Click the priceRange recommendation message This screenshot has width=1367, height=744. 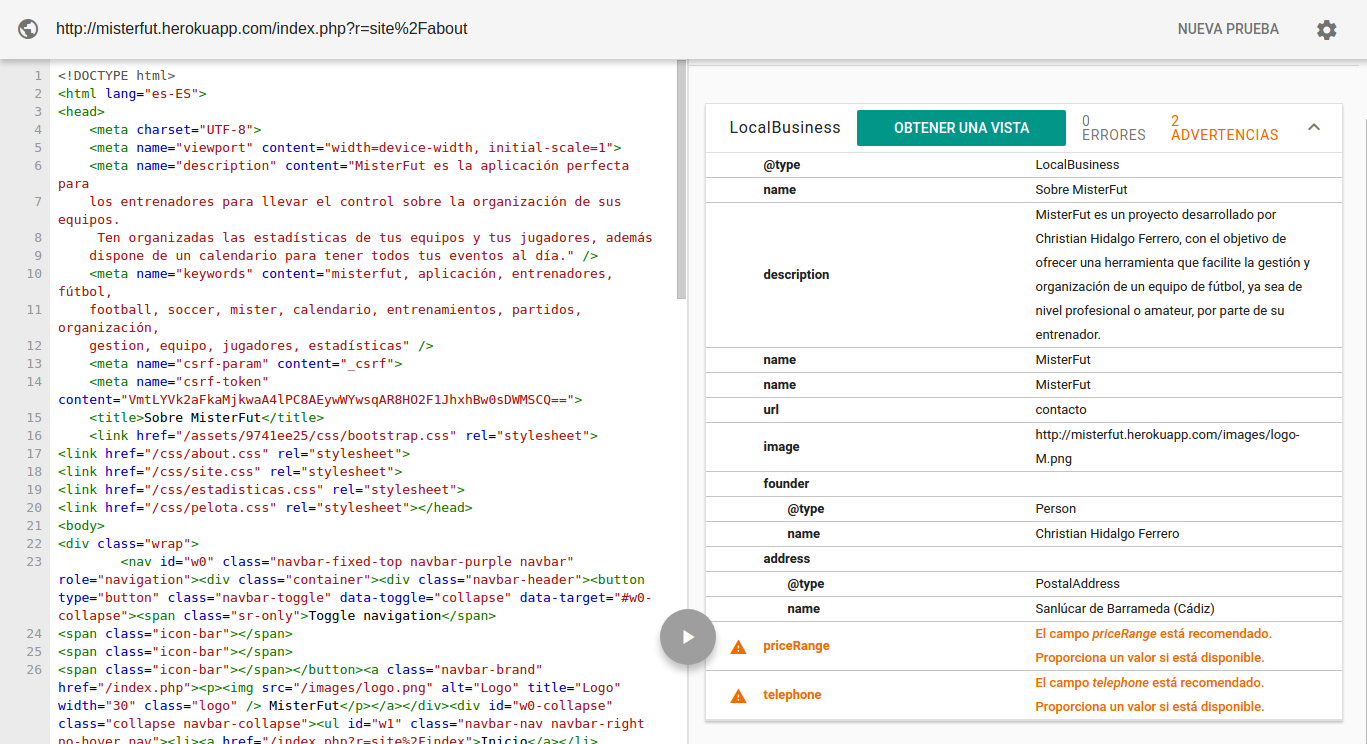click(x=1153, y=646)
